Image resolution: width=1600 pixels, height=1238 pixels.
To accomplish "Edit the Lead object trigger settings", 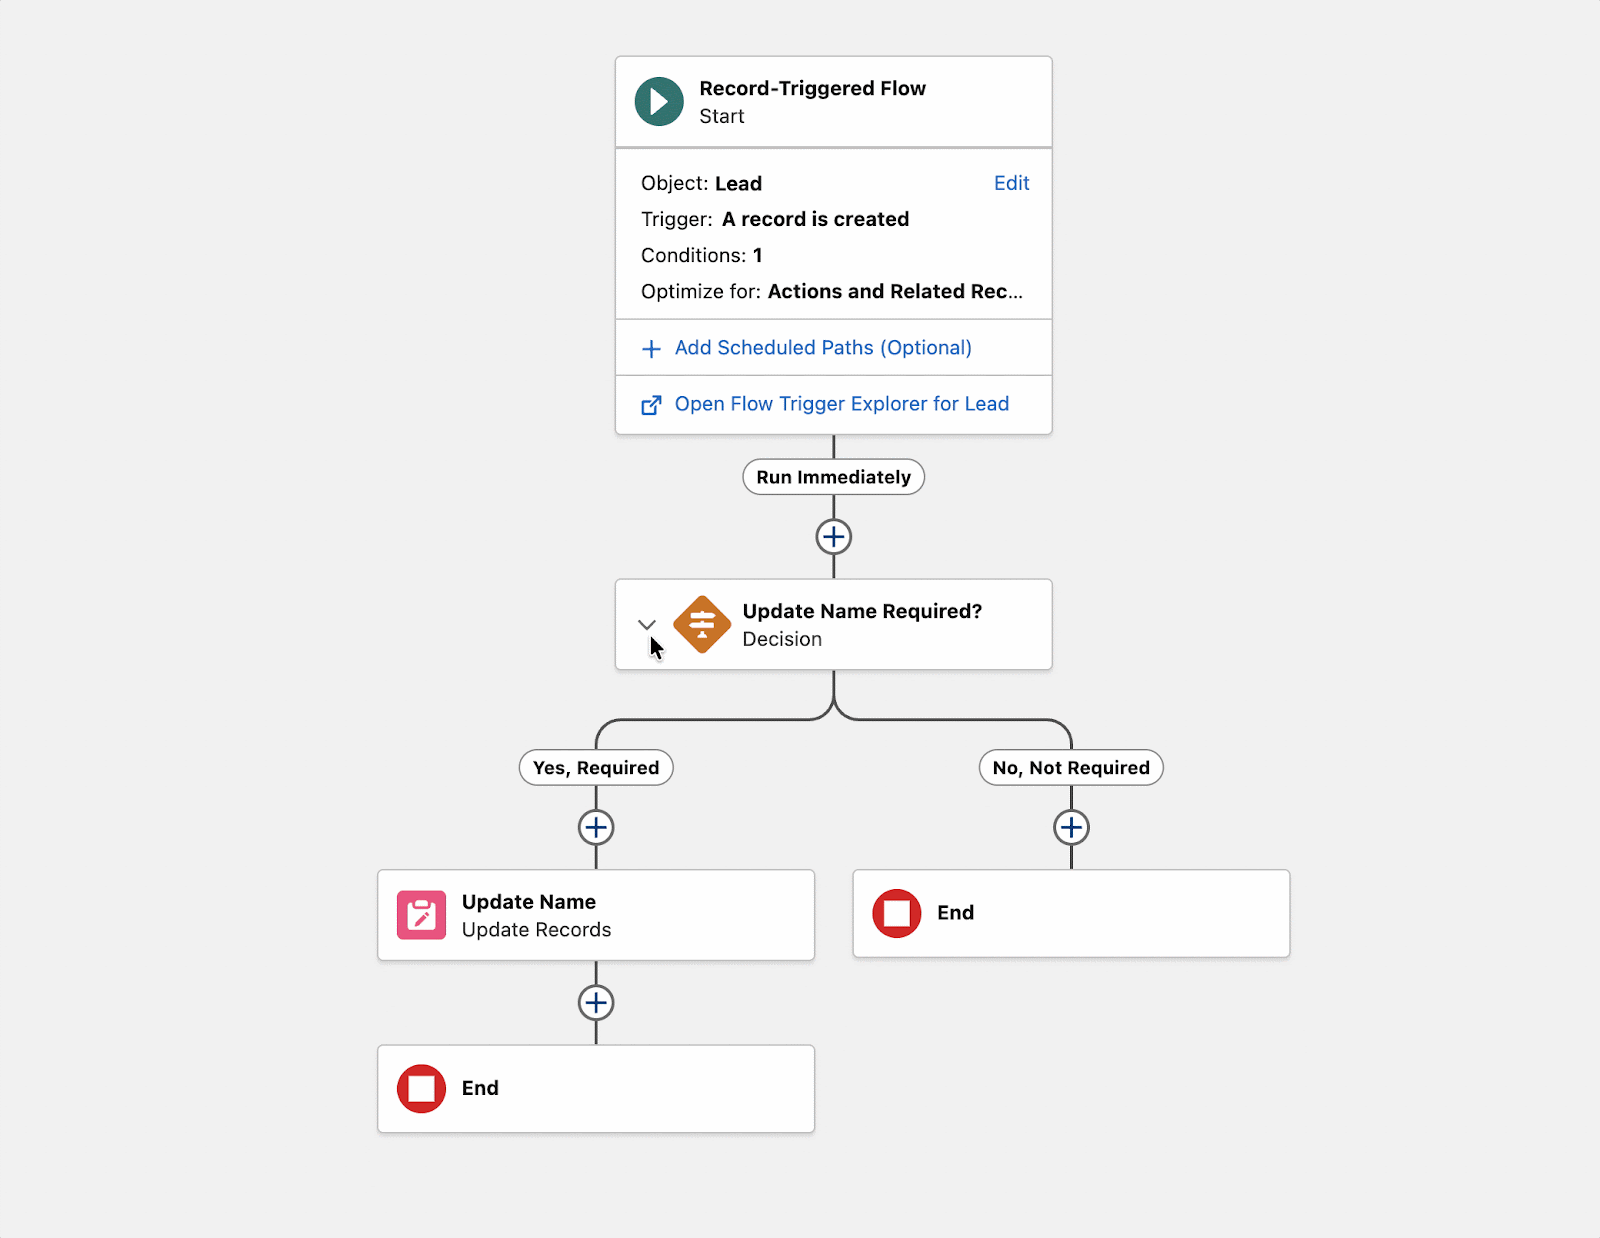I will tap(1011, 183).
